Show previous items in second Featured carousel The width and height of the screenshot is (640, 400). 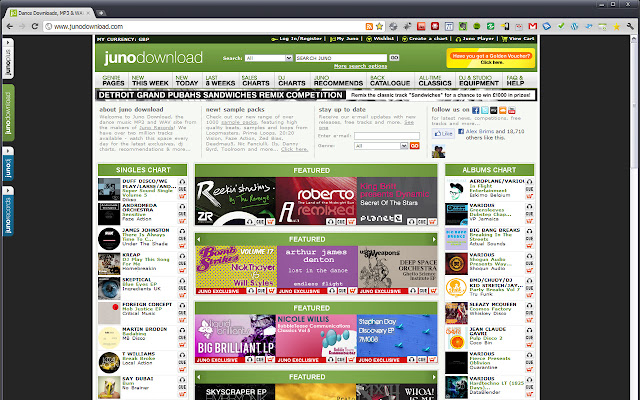(x=199, y=239)
